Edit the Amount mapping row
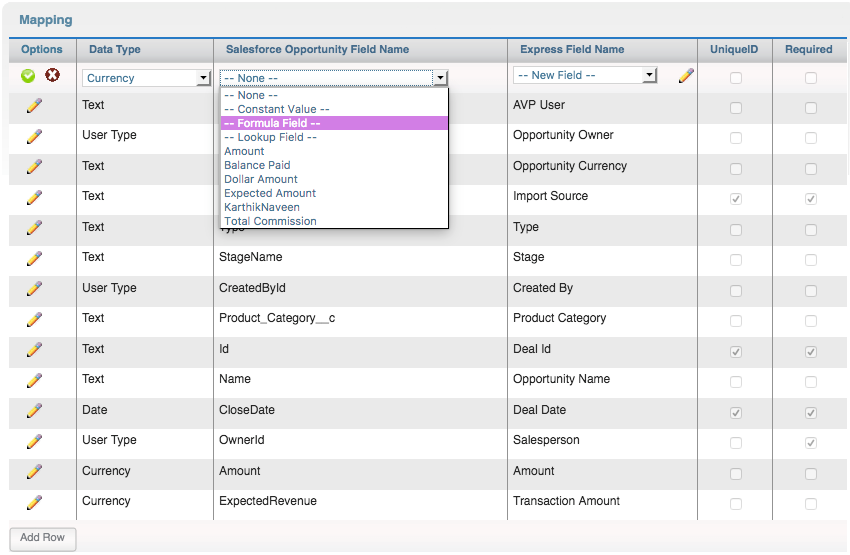Viewport: 850px width, 555px height. tap(34, 472)
